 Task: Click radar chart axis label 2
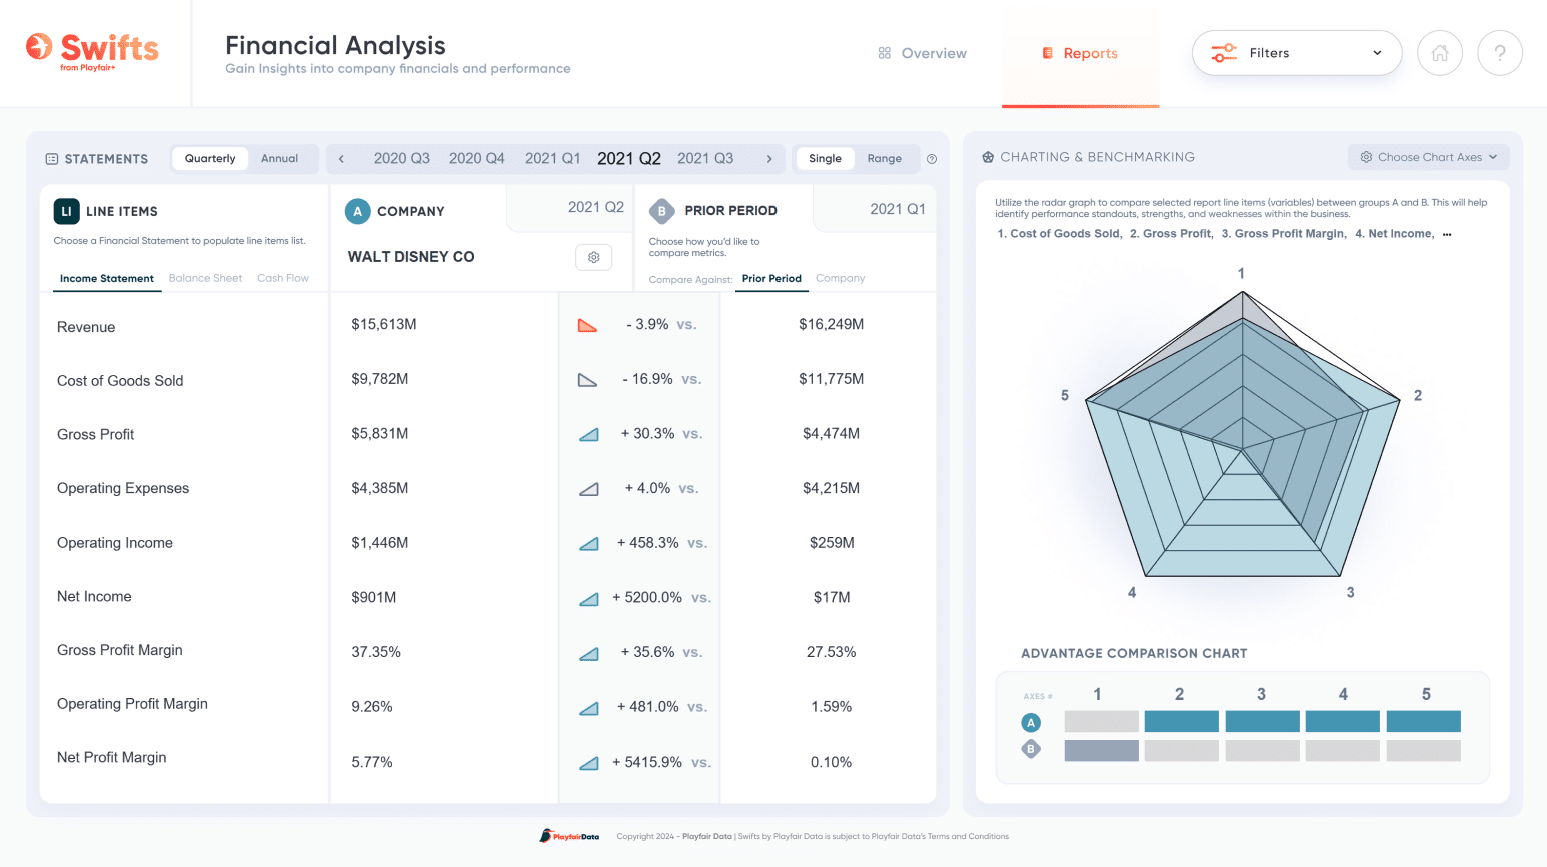click(1418, 396)
